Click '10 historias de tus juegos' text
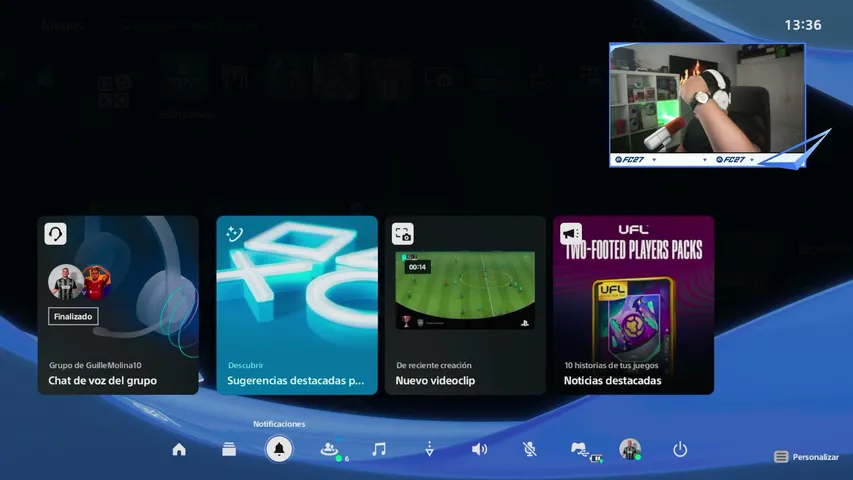Image resolution: width=853 pixels, height=480 pixels. pos(611,365)
